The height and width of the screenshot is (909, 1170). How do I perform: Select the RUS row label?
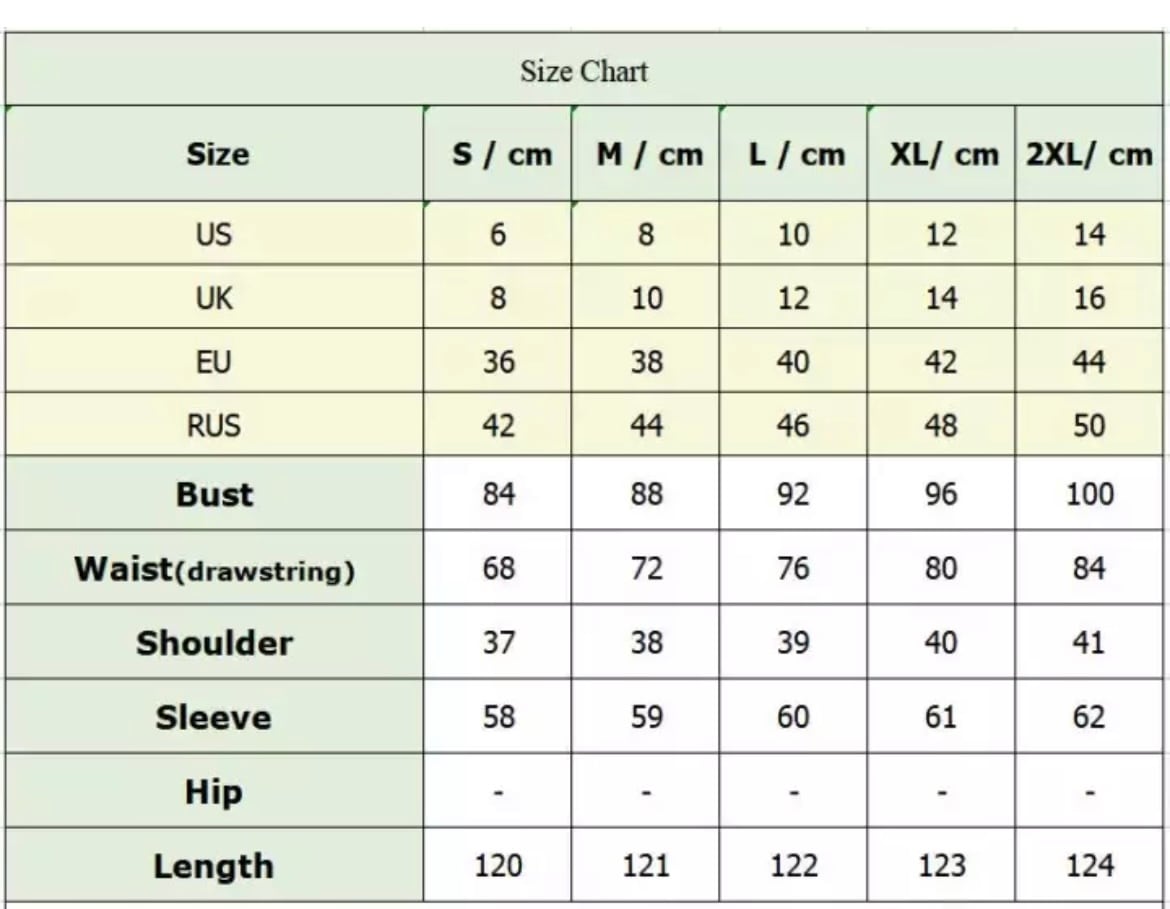[215, 424]
